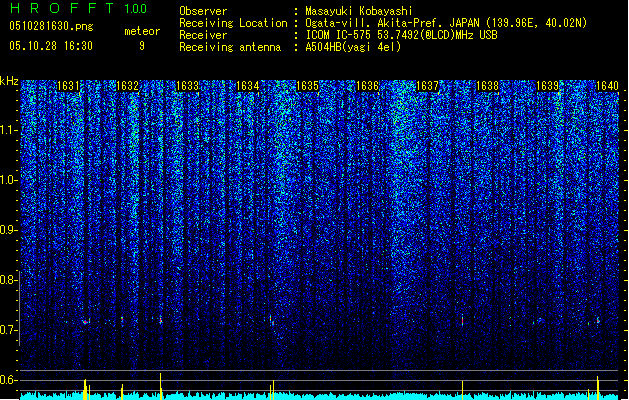Click the 1638 time marker

487,86
